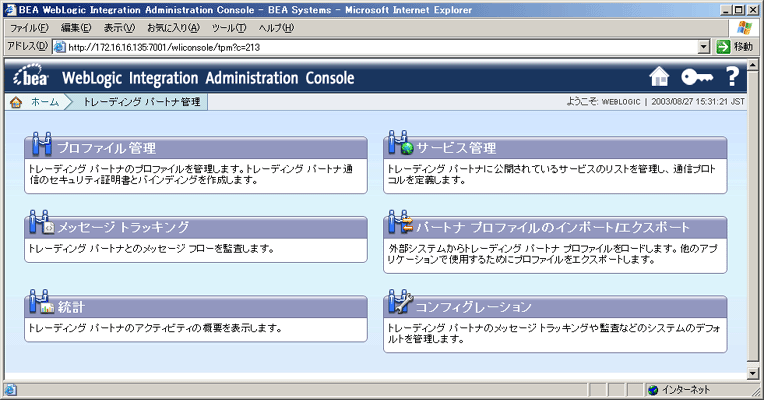Click the コンフィグレーション description text
Screen dimensions: 764x400
(554, 333)
